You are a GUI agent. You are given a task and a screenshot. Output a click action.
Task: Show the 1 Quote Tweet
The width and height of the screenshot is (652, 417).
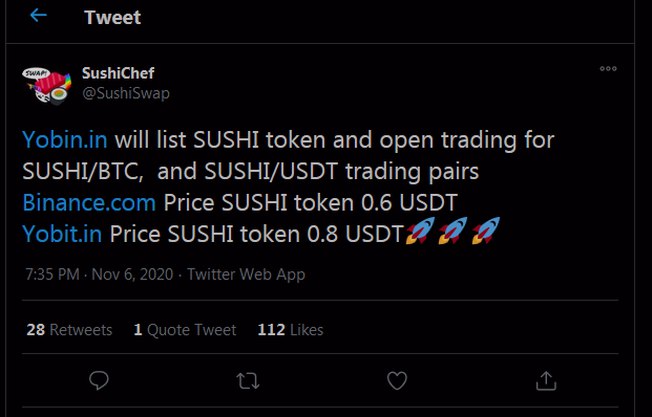(185, 329)
